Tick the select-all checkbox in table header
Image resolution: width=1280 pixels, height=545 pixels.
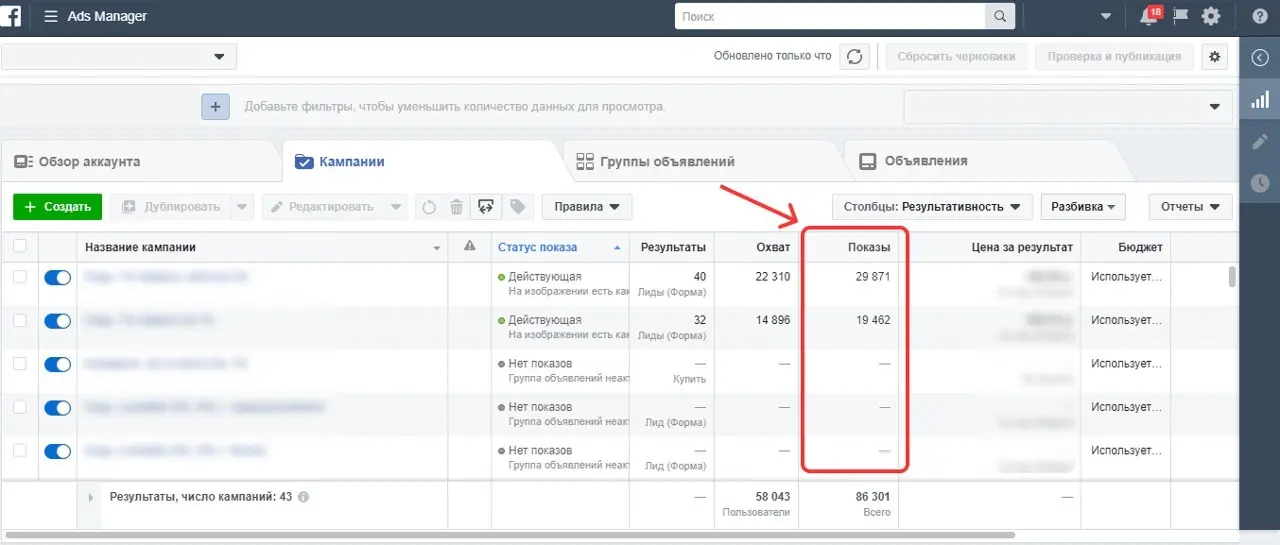point(20,247)
